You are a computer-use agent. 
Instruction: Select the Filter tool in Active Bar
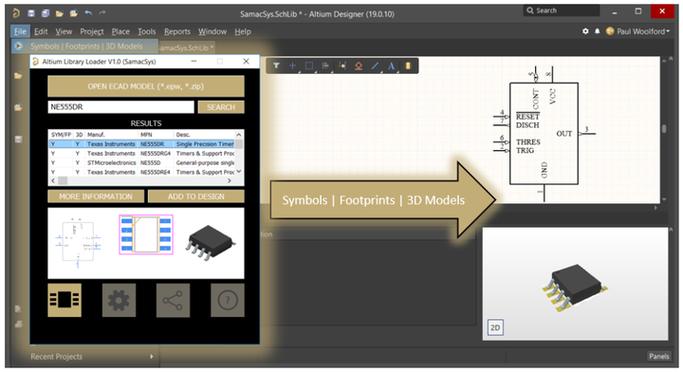276,66
